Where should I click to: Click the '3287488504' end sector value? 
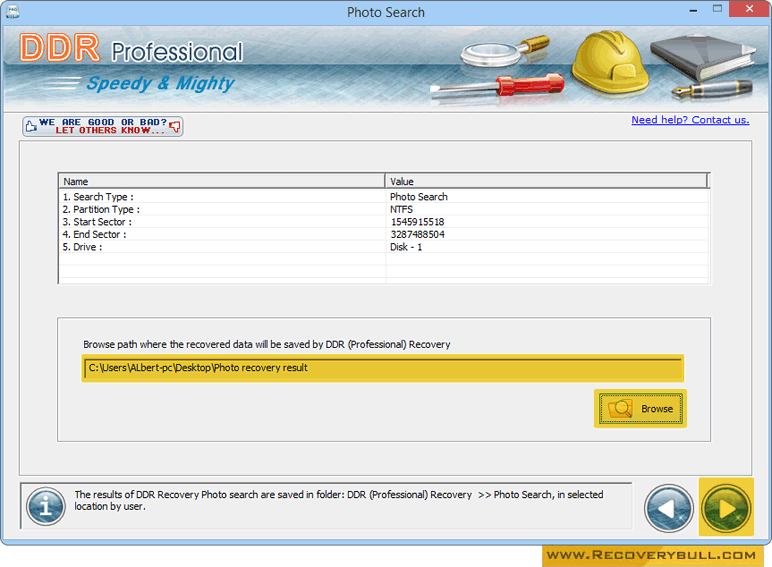tap(418, 234)
